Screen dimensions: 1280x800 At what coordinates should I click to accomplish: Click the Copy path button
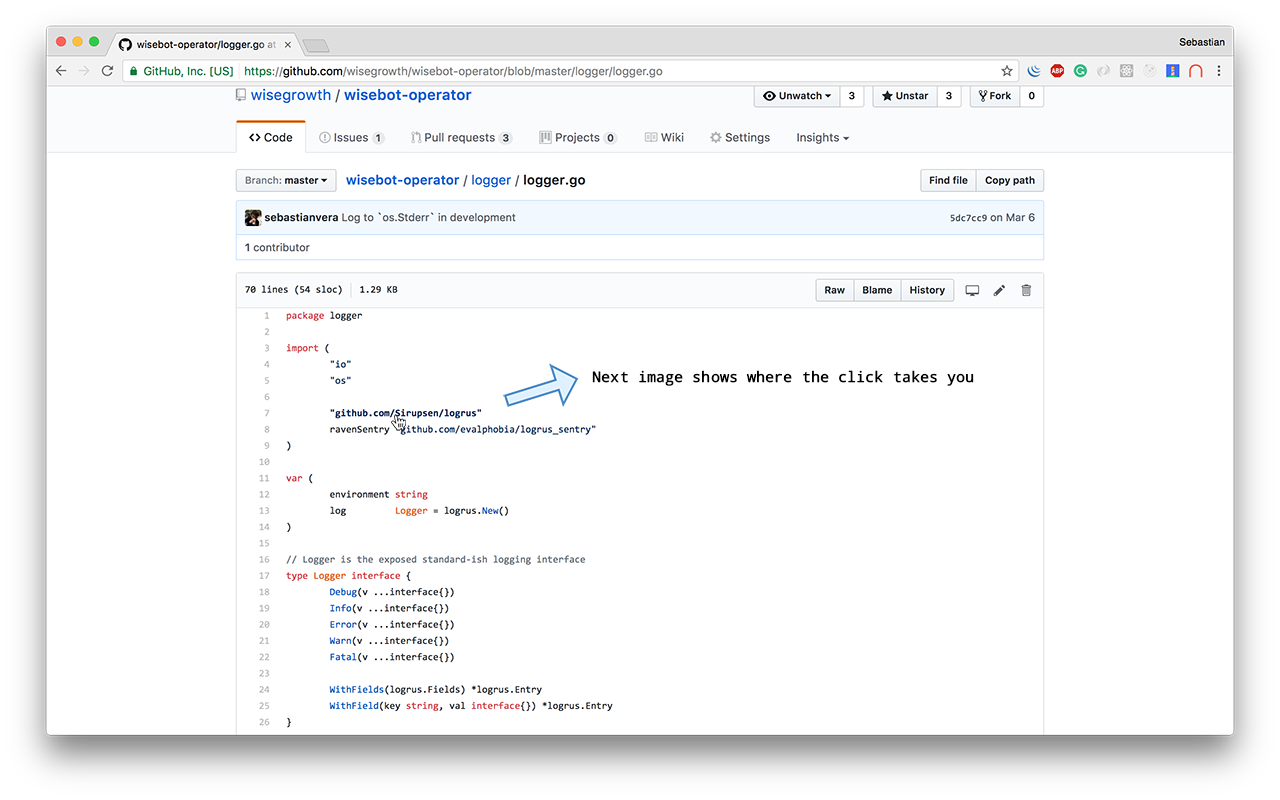click(x=1010, y=180)
